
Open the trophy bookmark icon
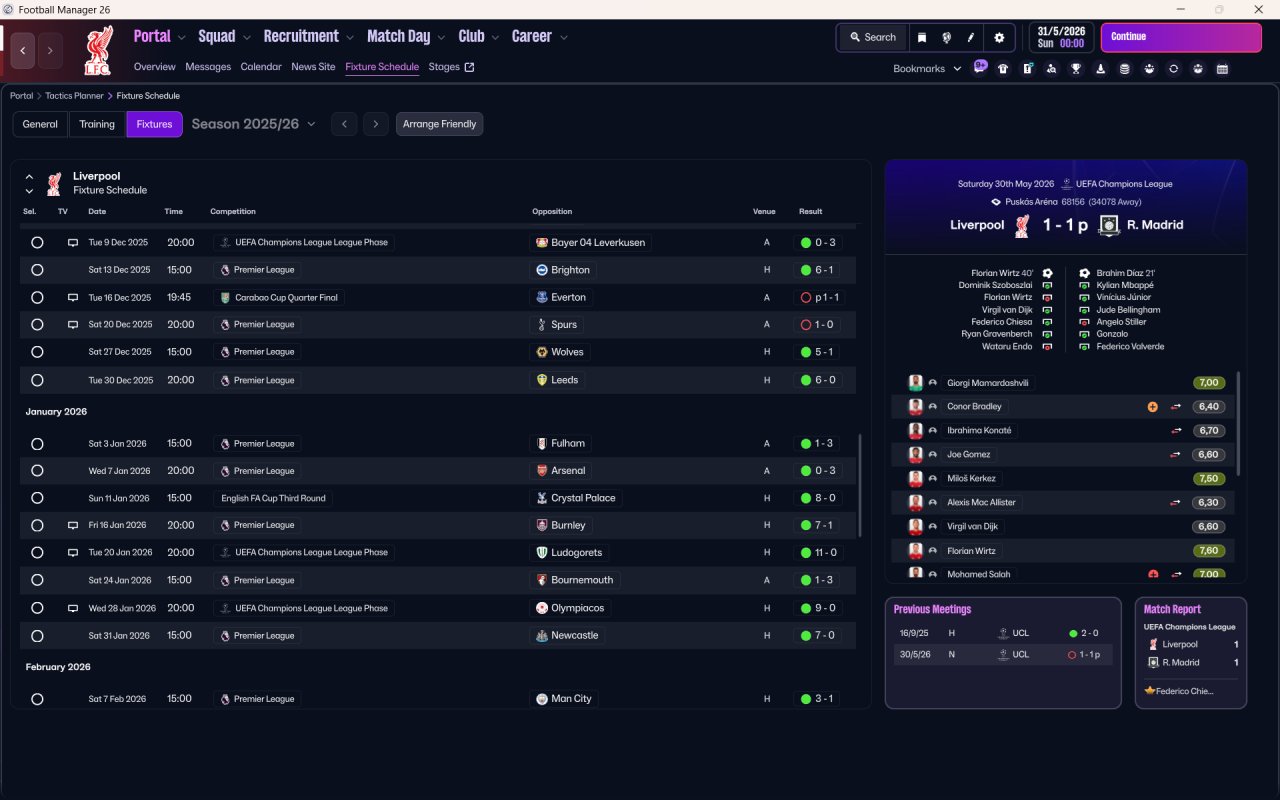click(x=1076, y=69)
